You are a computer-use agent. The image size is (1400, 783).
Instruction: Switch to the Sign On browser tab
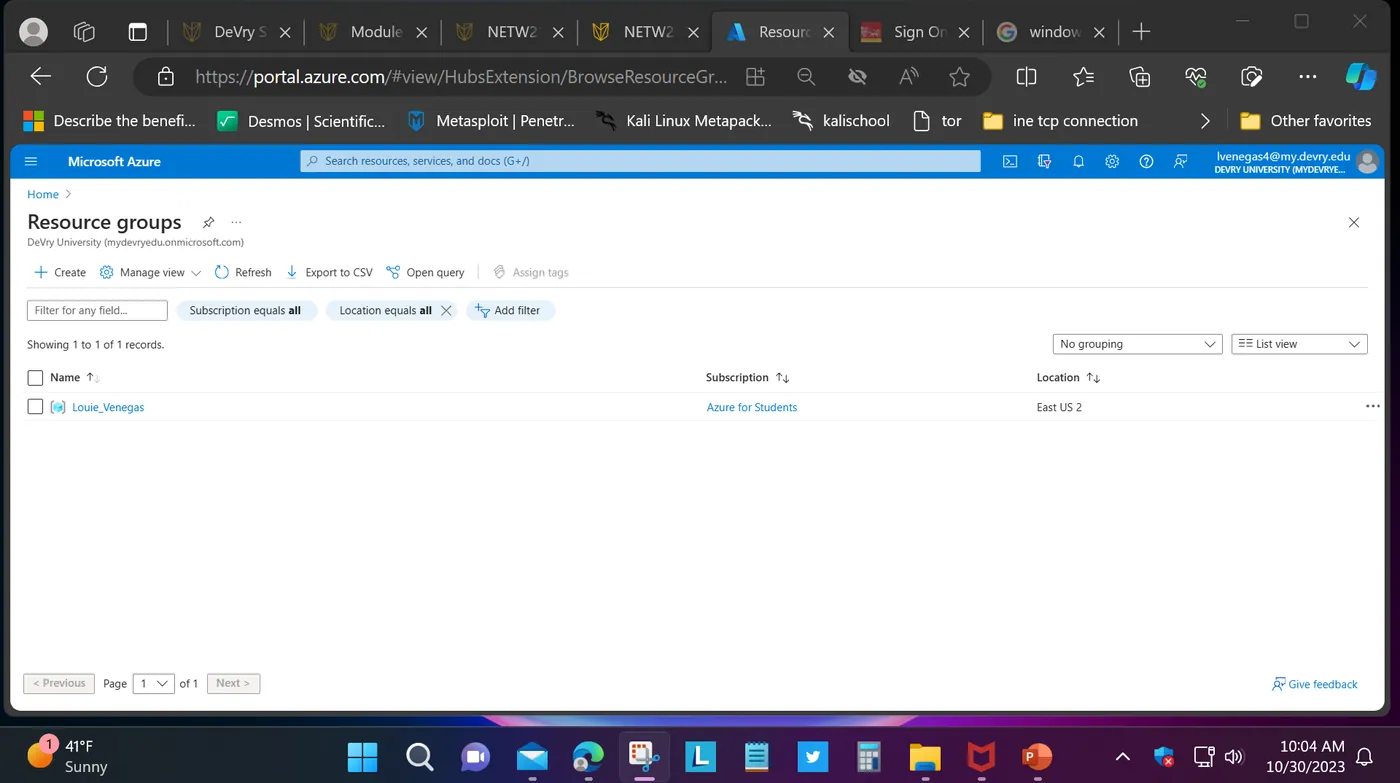pyautogui.click(x=915, y=32)
